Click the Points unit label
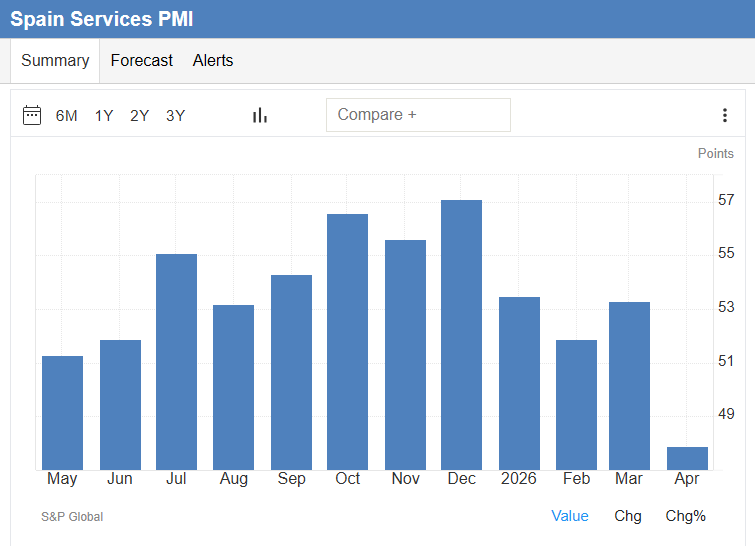755x546 pixels. pos(716,154)
